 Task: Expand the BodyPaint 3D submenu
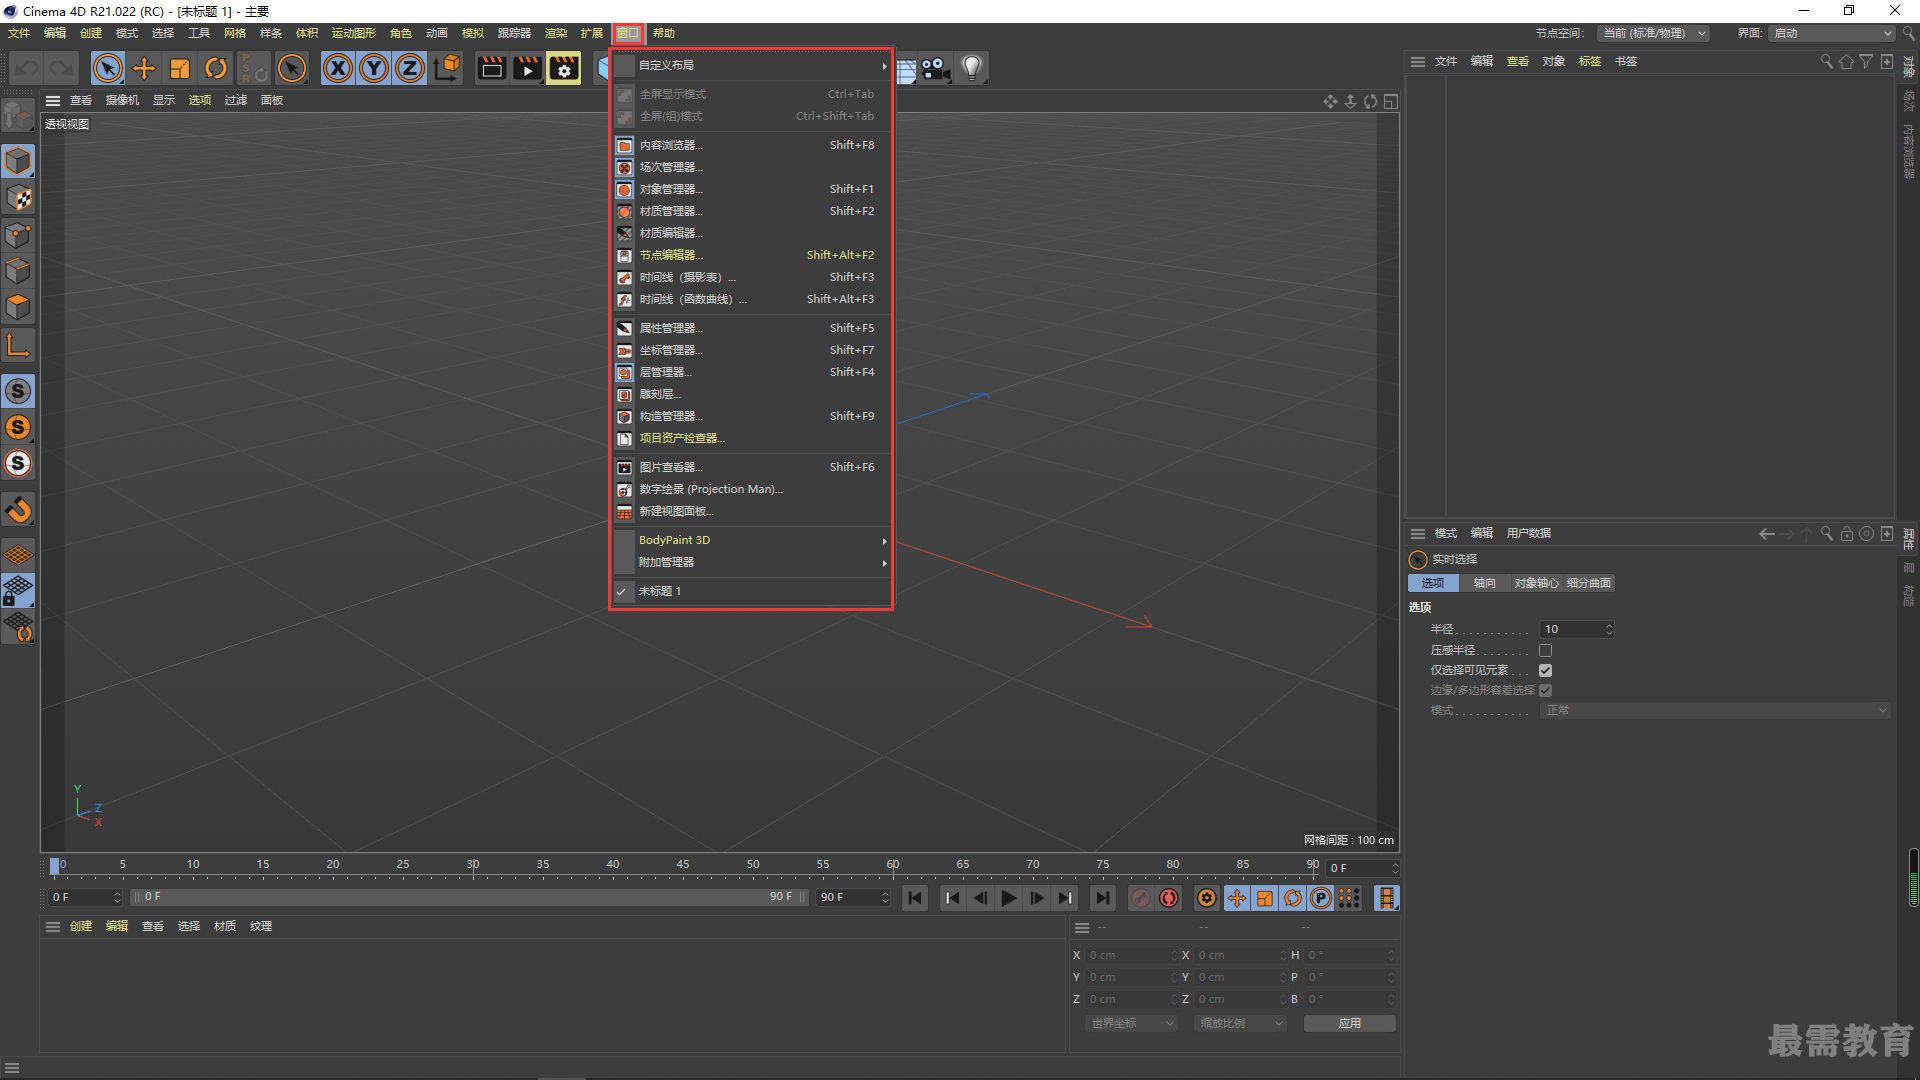click(x=751, y=540)
